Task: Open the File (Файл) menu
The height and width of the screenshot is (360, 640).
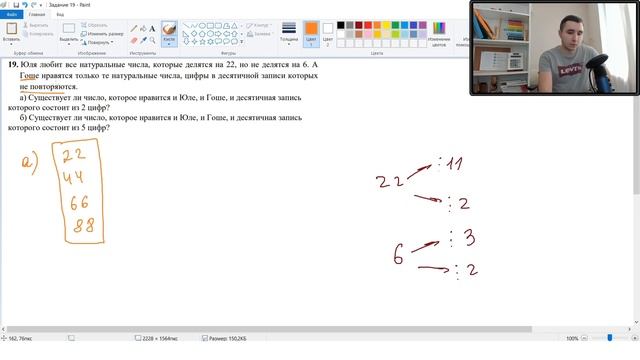Action: coord(11,15)
